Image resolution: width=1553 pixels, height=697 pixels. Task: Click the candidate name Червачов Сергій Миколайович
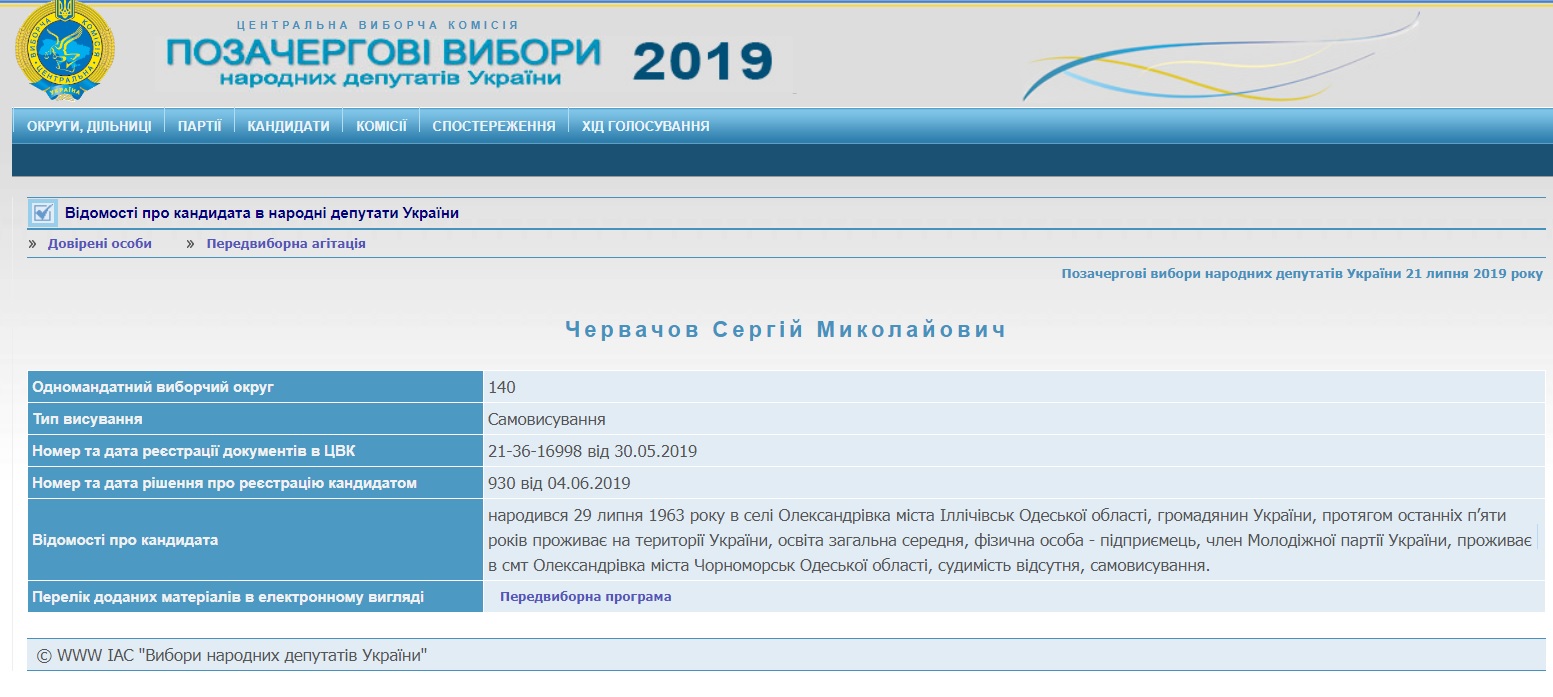pos(785,330)
